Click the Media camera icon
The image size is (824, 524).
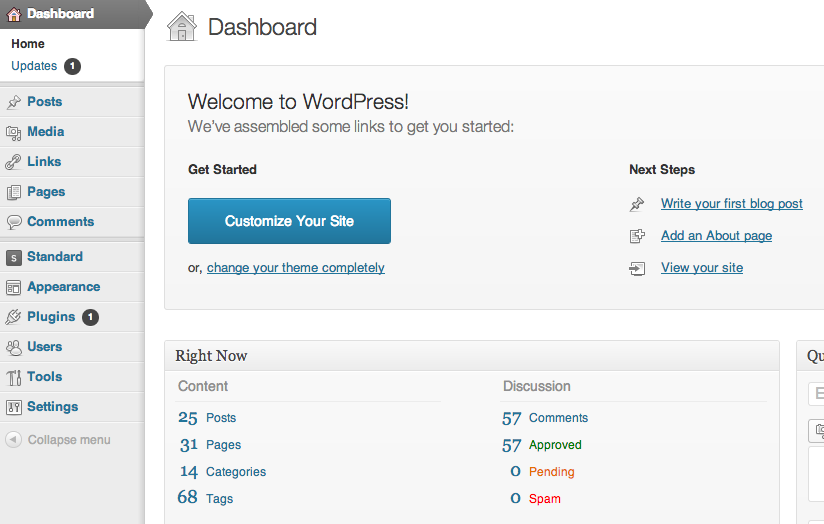tap(14, 132)
